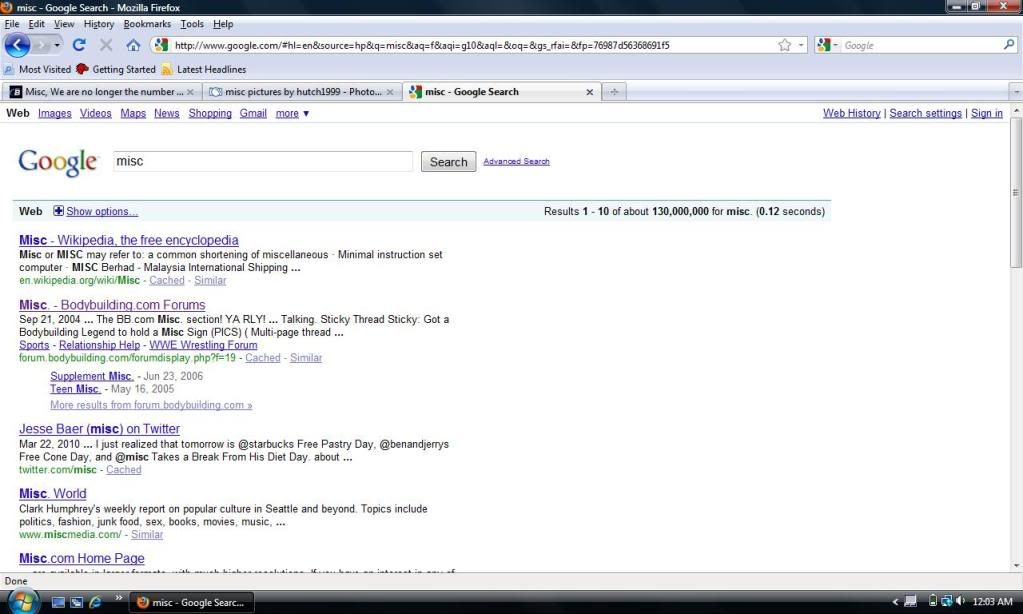Open Misc.com Home Page result

click(82, 558)
